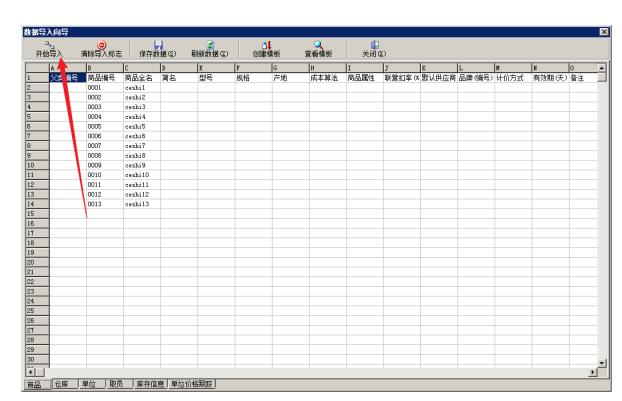Click the vertical scrollbar down arrow
Viewport: 622px width, 401px height.
(601, 363)
